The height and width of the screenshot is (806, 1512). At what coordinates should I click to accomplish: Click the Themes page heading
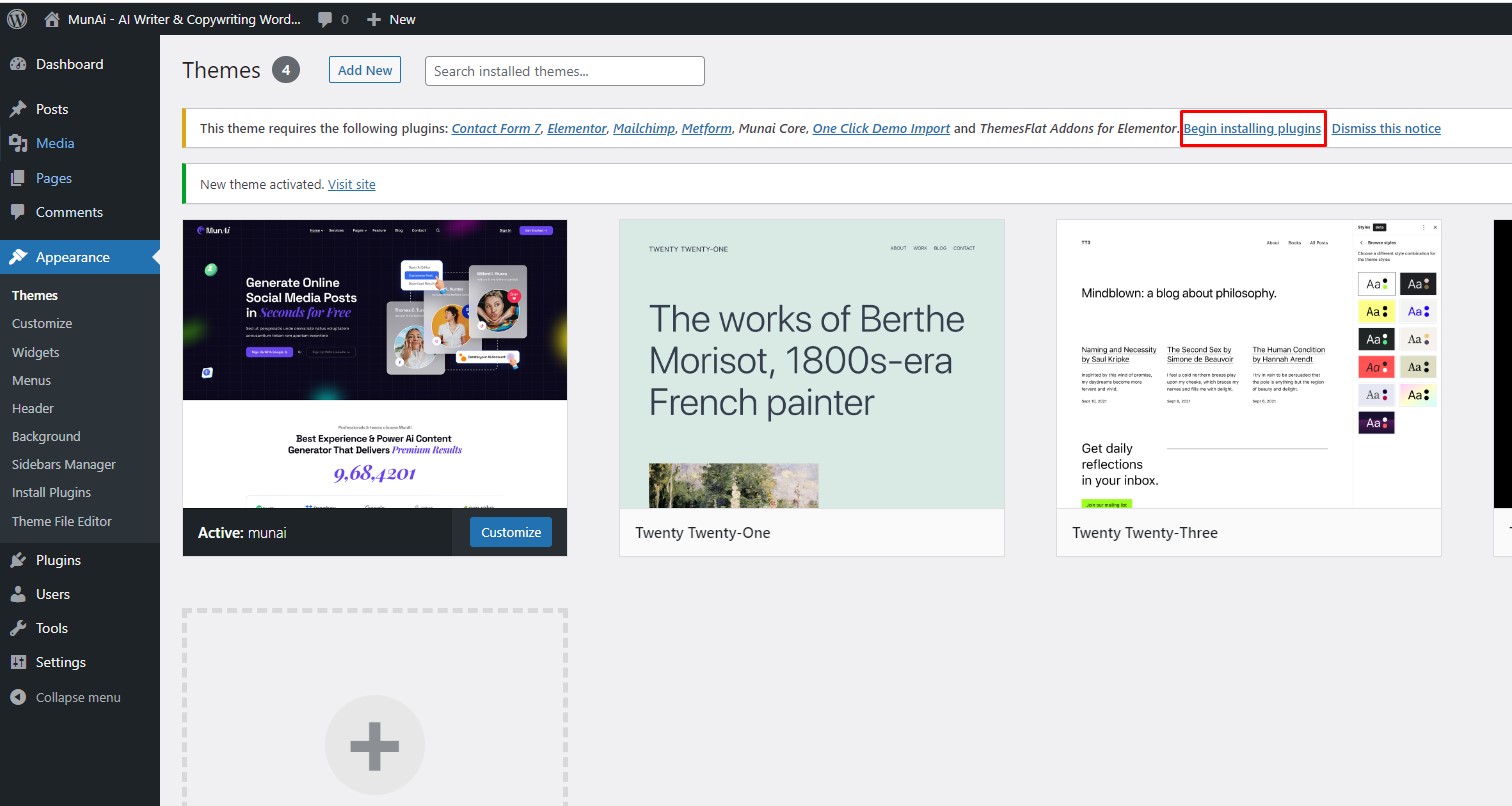pyautogui.click(x=221, y=70)
